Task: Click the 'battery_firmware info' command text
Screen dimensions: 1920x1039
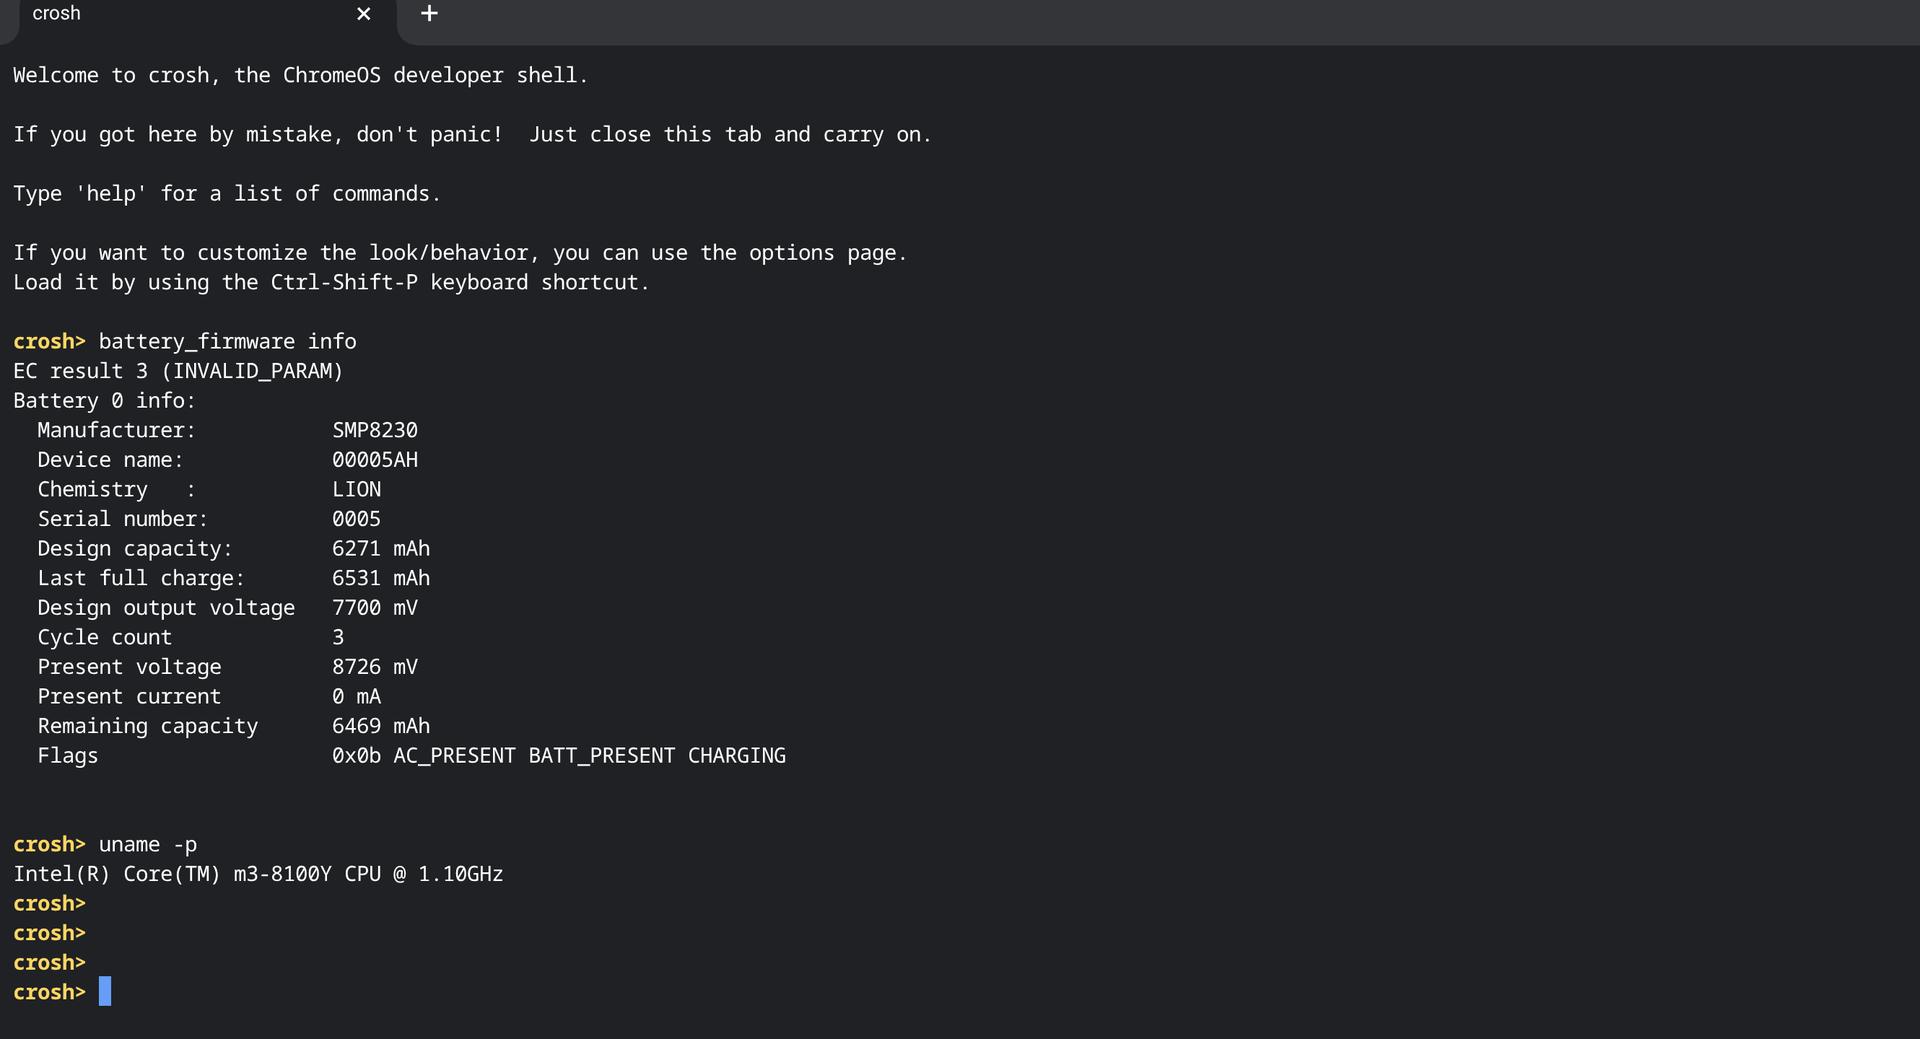Action: pyautogui.click(x=227, y=342)
